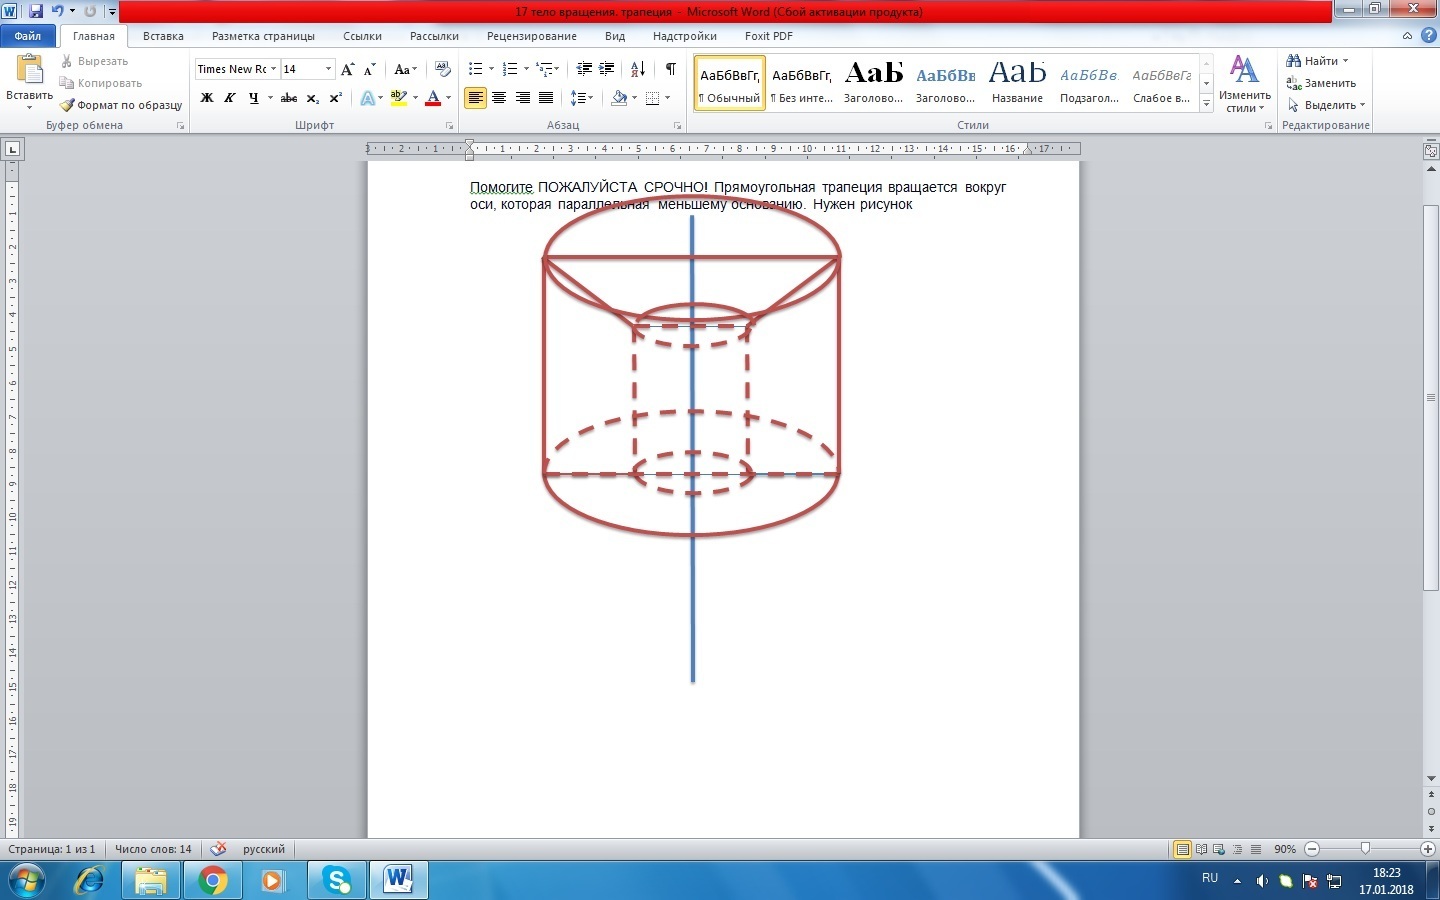The height and width of the screenshot is (900, 1440).
Task: Click the Найти button
Action: (1317, 61)
